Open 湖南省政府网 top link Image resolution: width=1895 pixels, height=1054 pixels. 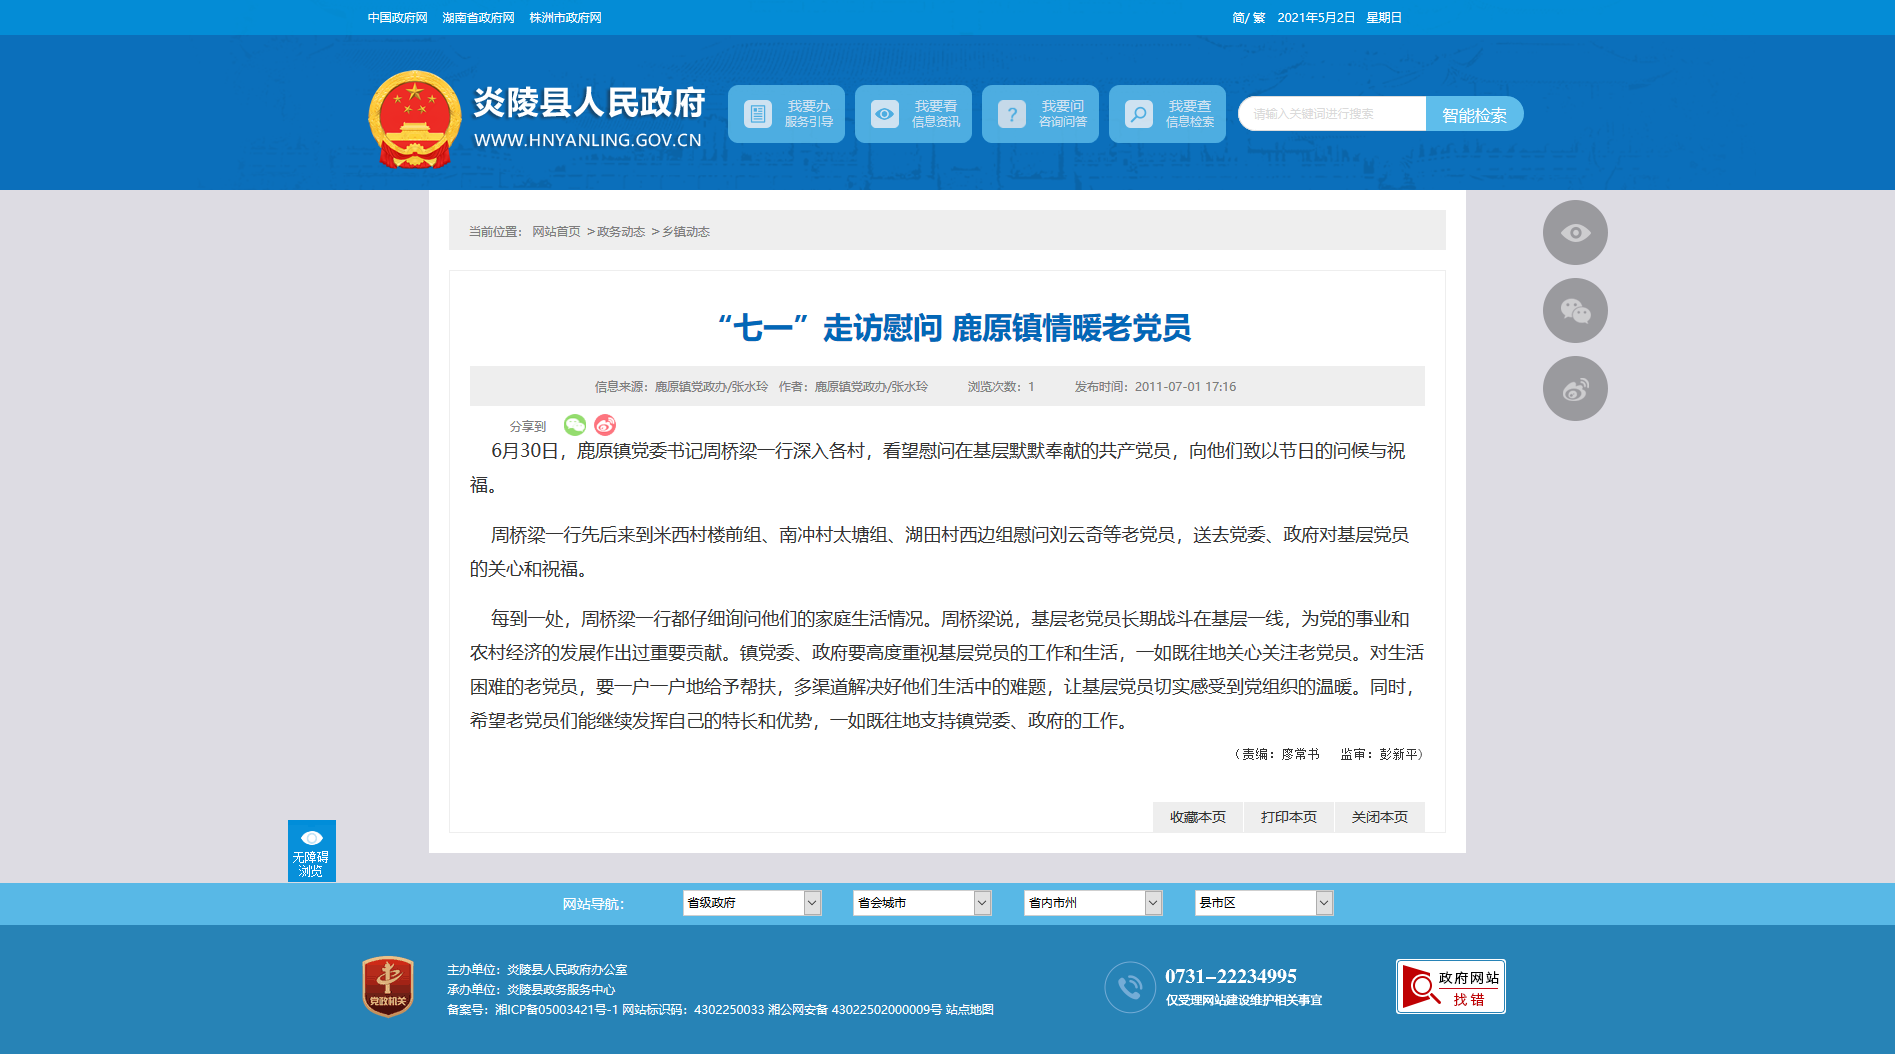[x=478, y=18]
